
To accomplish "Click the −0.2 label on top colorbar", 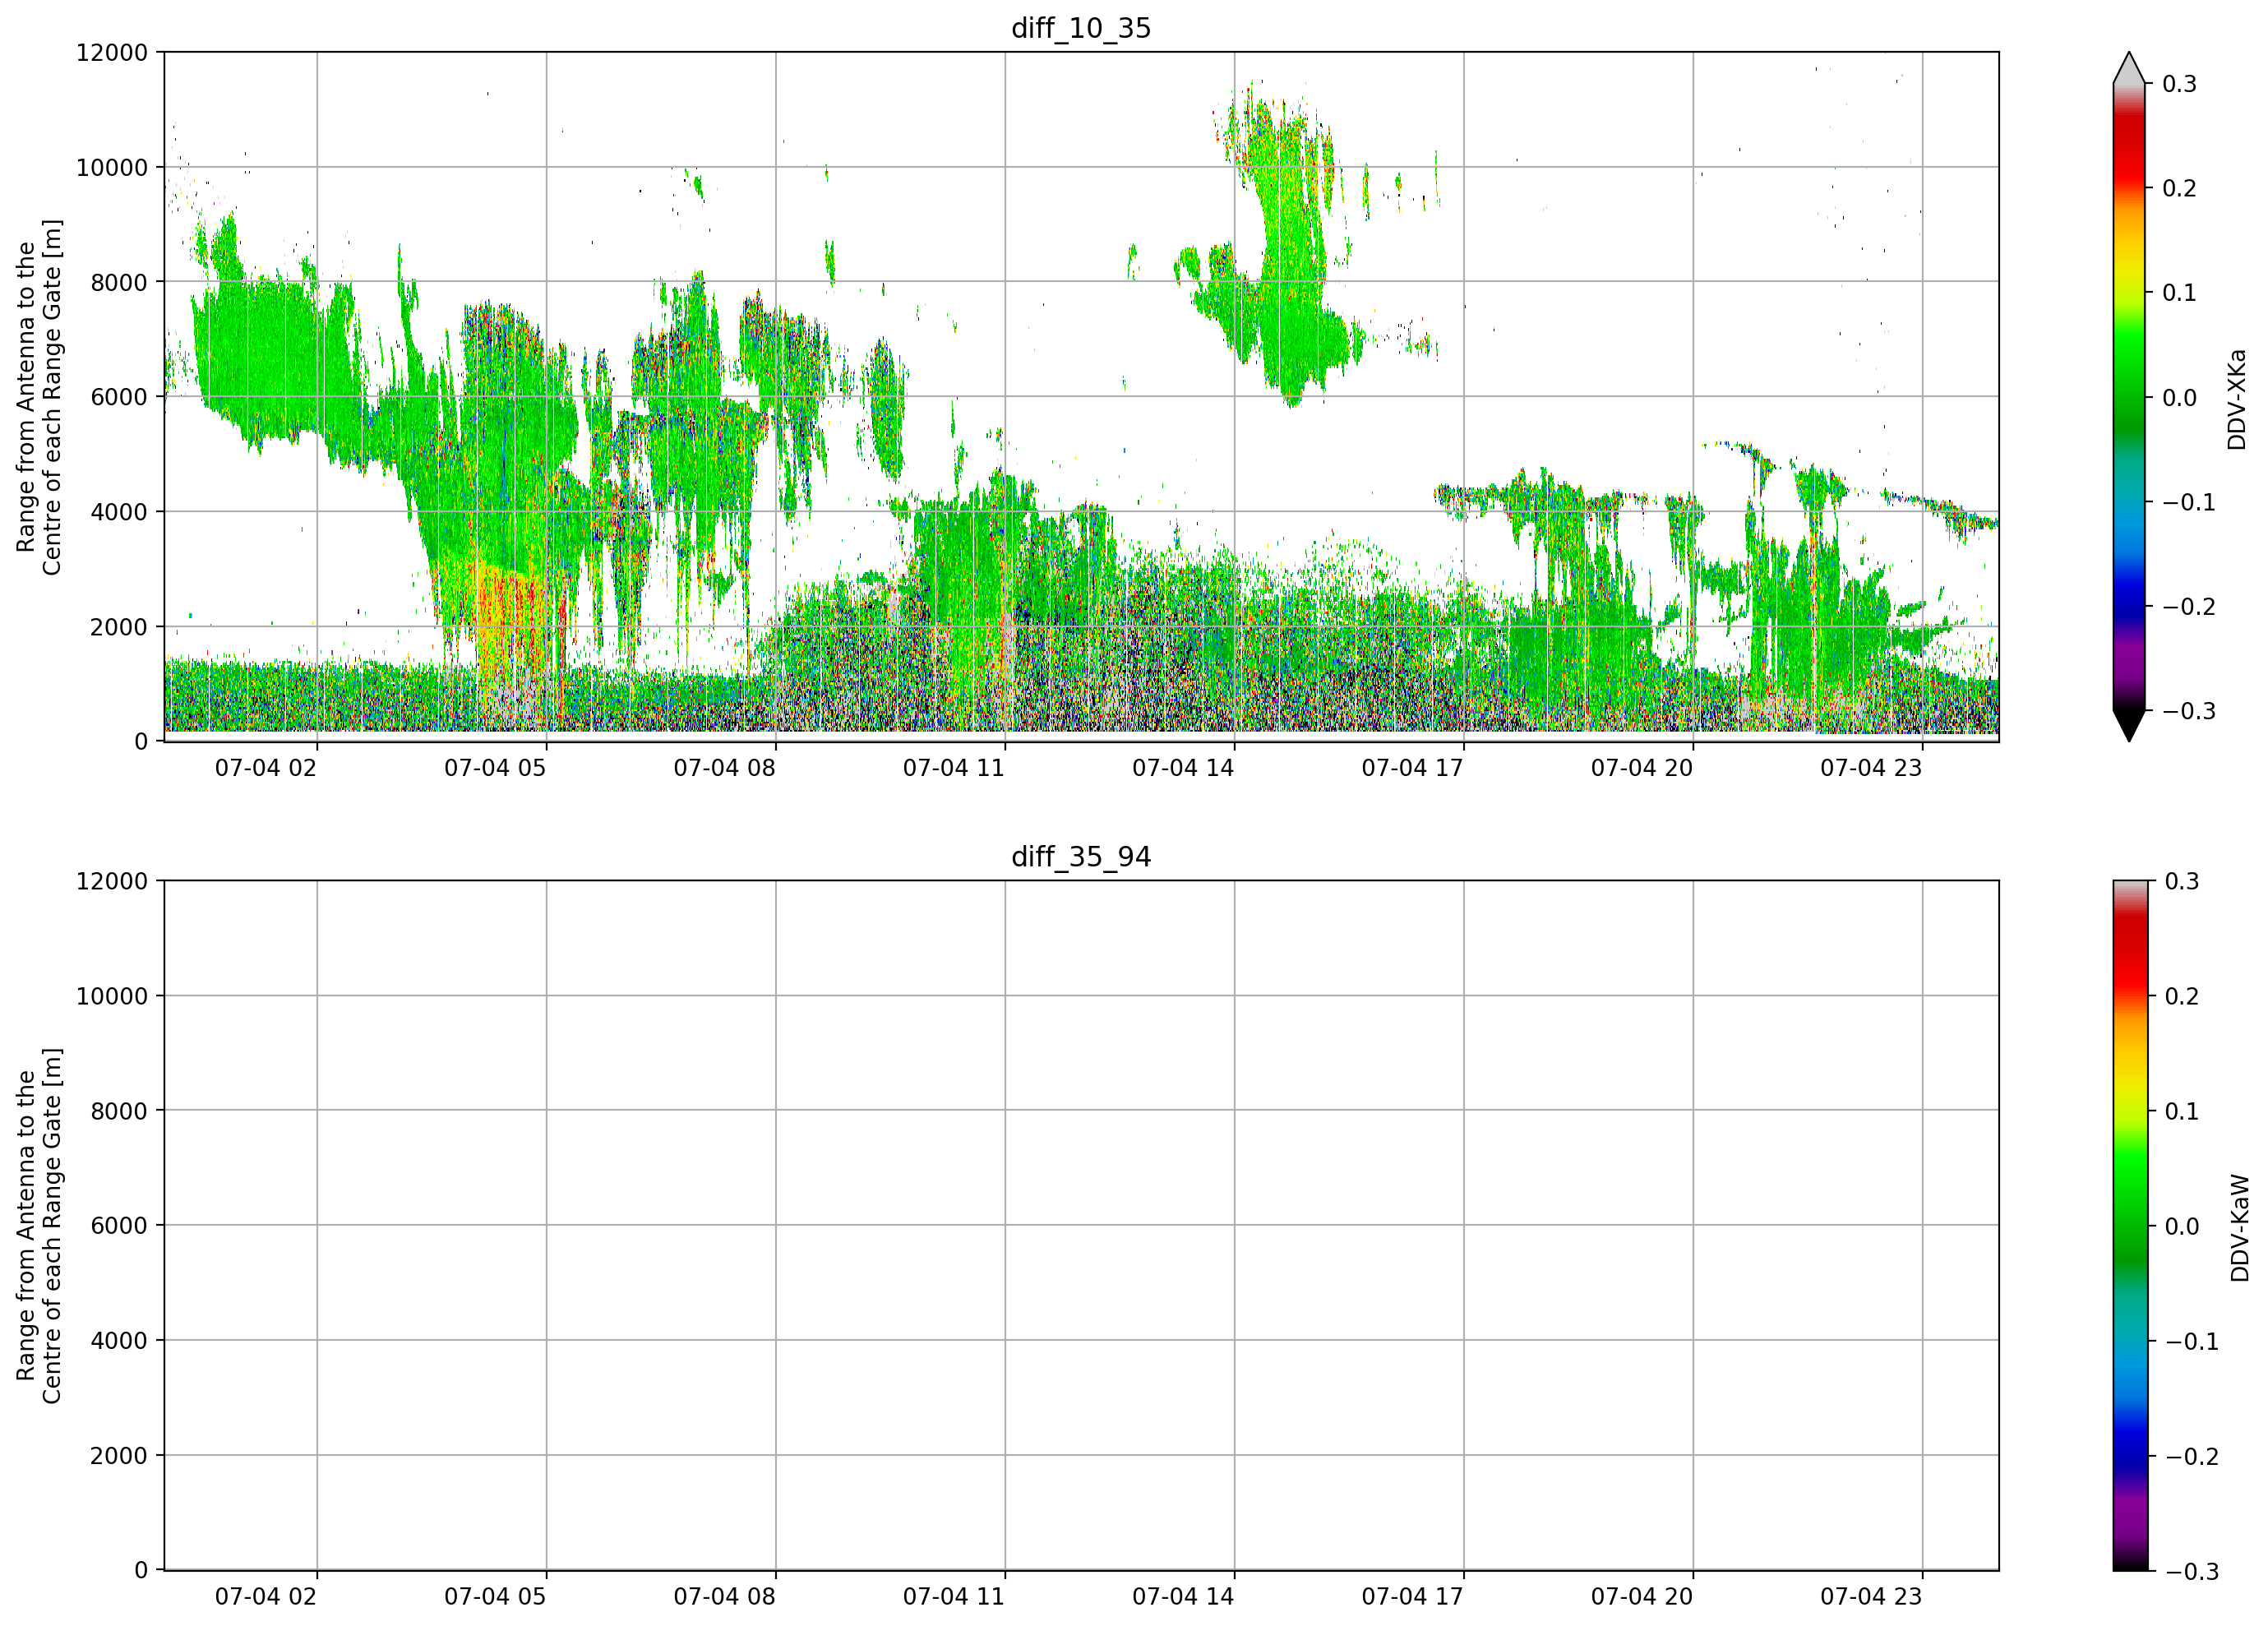I will 2190,607.
